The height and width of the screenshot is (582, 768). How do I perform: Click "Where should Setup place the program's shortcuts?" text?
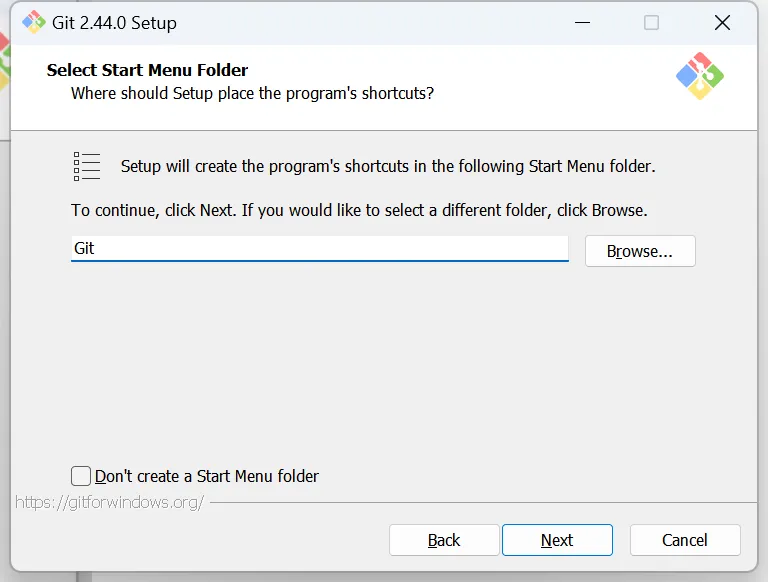[x=252, y=93]
